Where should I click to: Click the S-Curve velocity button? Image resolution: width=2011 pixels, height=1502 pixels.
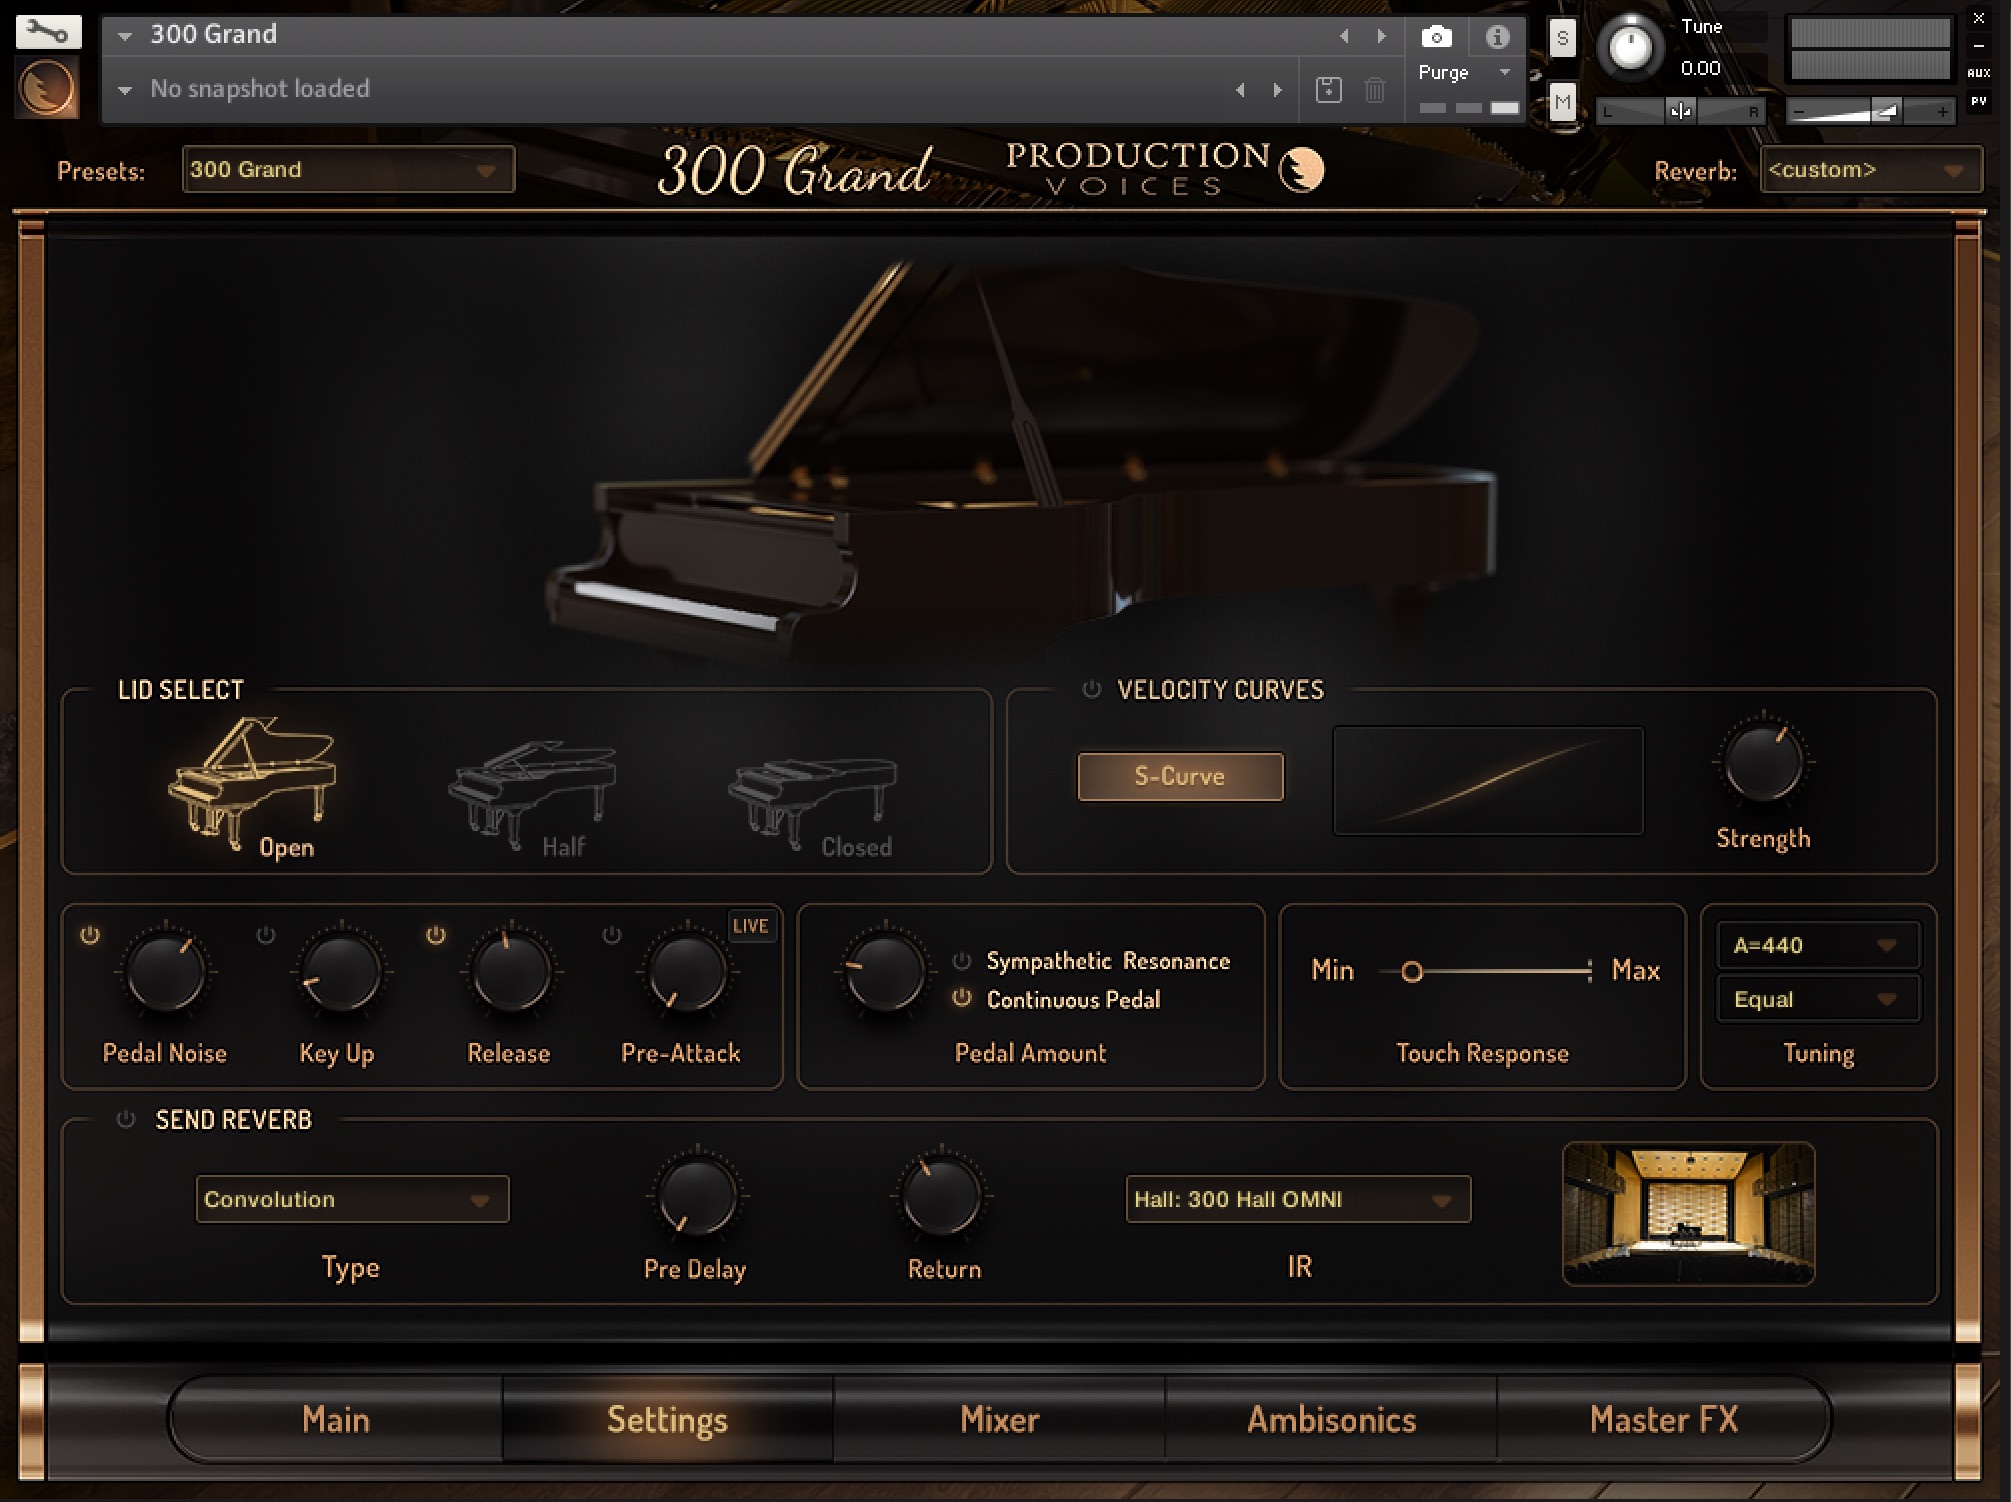(x=1180, y=776)
